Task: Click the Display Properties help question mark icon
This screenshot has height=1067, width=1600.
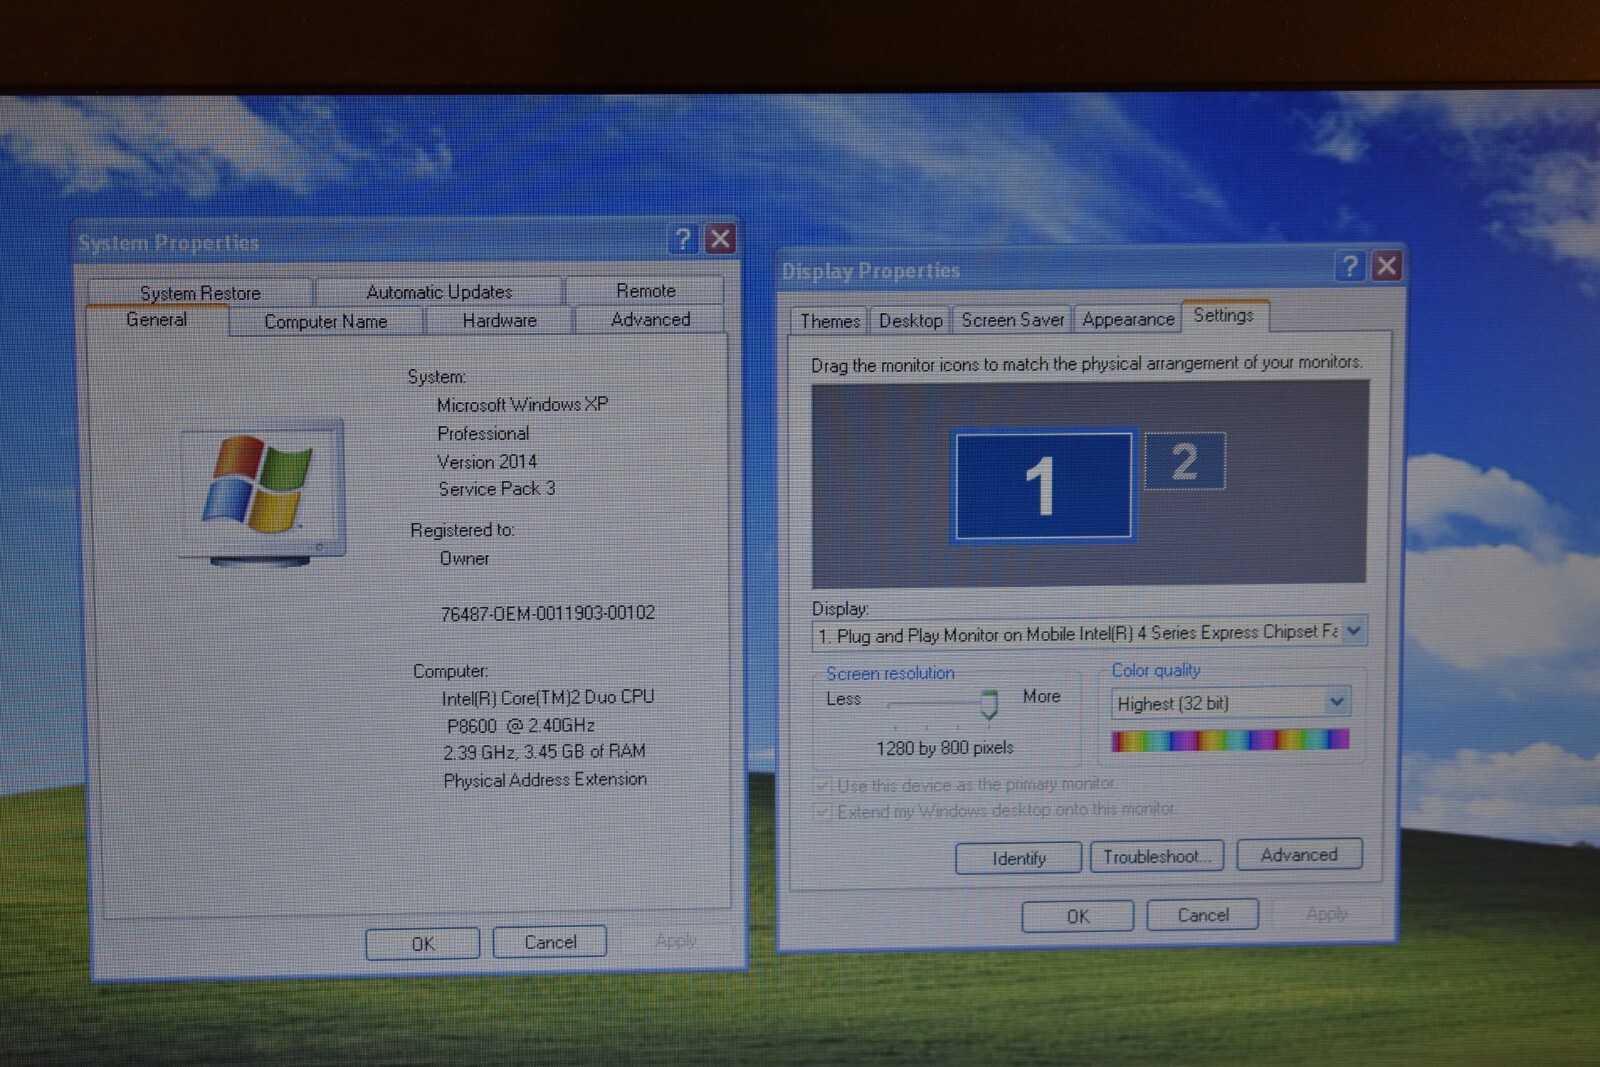Action: [x=1350, y=266]
